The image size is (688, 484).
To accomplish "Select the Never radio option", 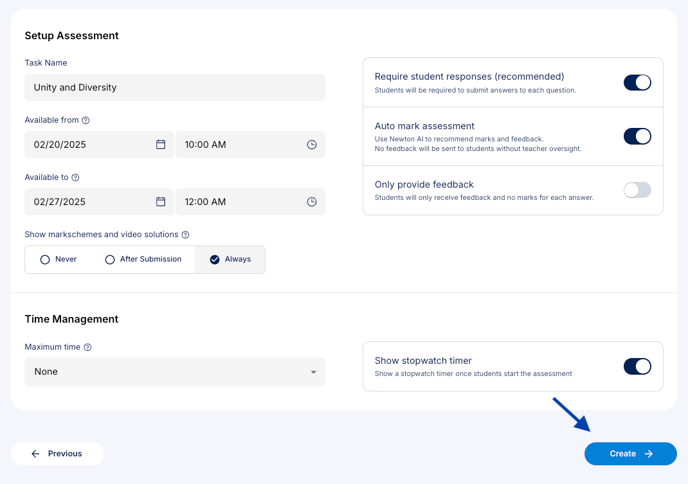I will click(58, 259).
